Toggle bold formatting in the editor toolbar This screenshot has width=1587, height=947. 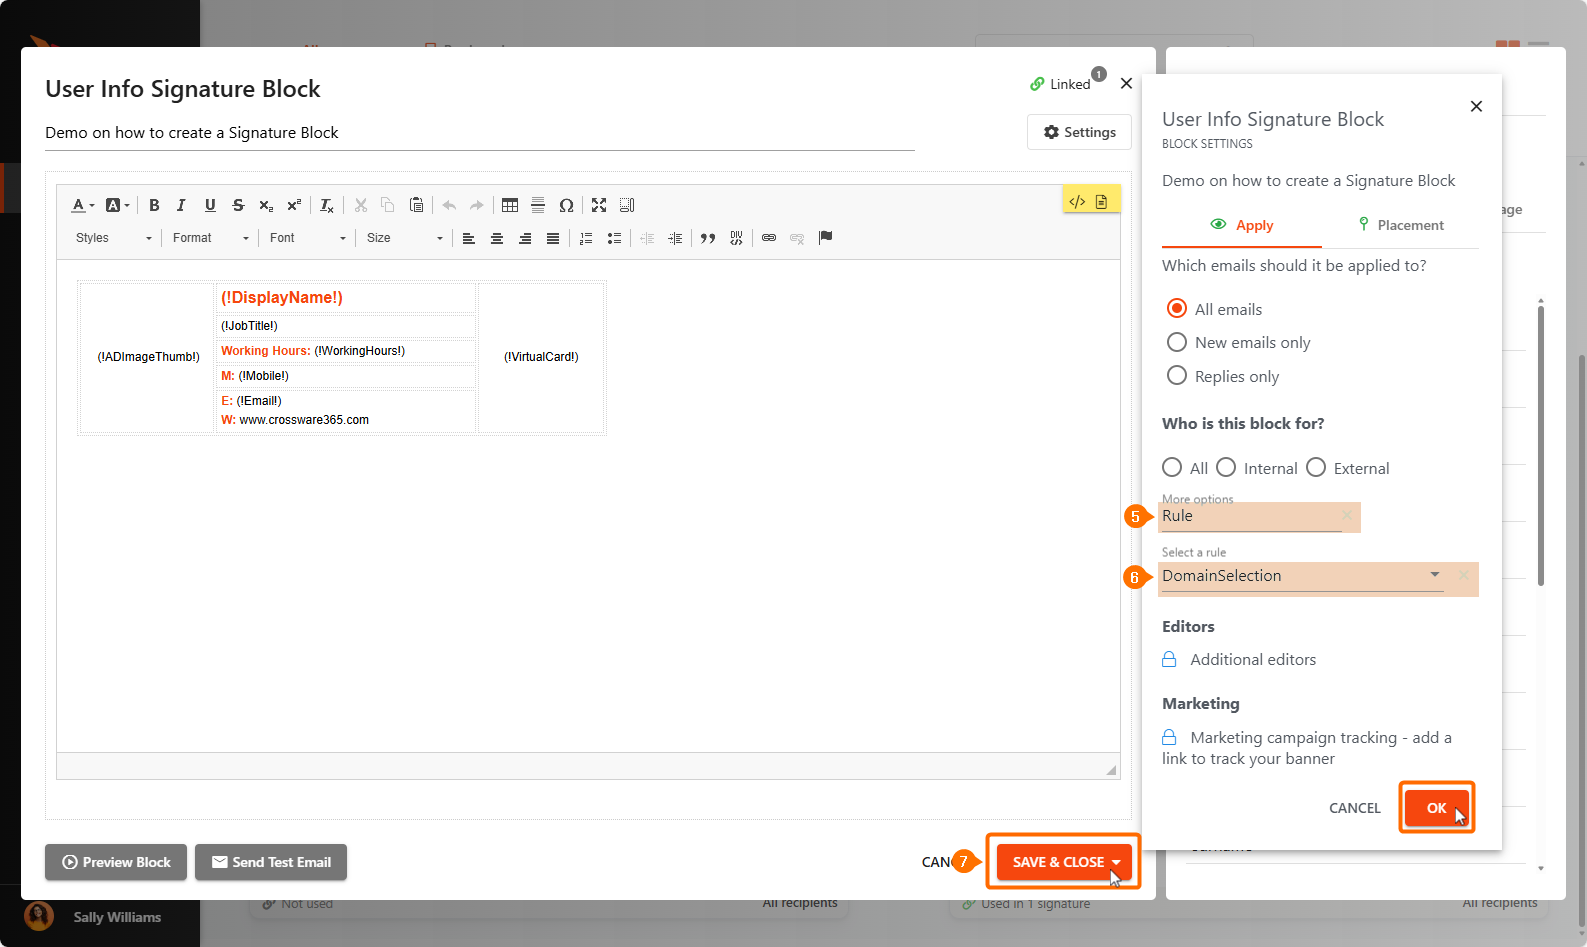pyautogui.click(x=154, y=205)
